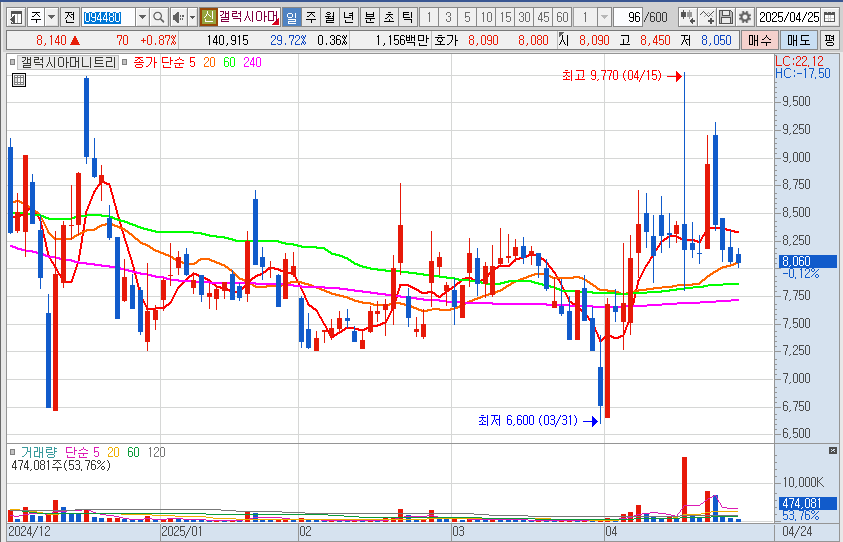Click the volume tag 474,081

click(808, 503)
